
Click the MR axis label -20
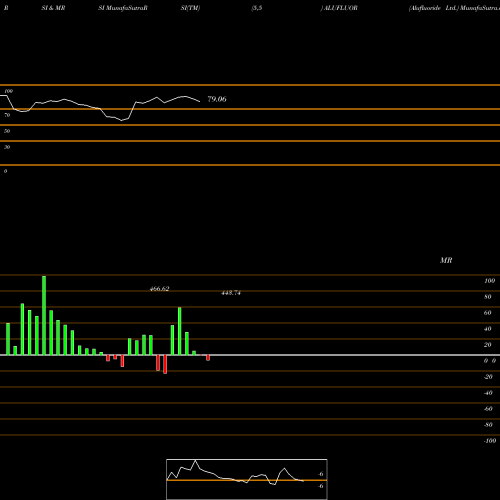(x=488, y=377)
